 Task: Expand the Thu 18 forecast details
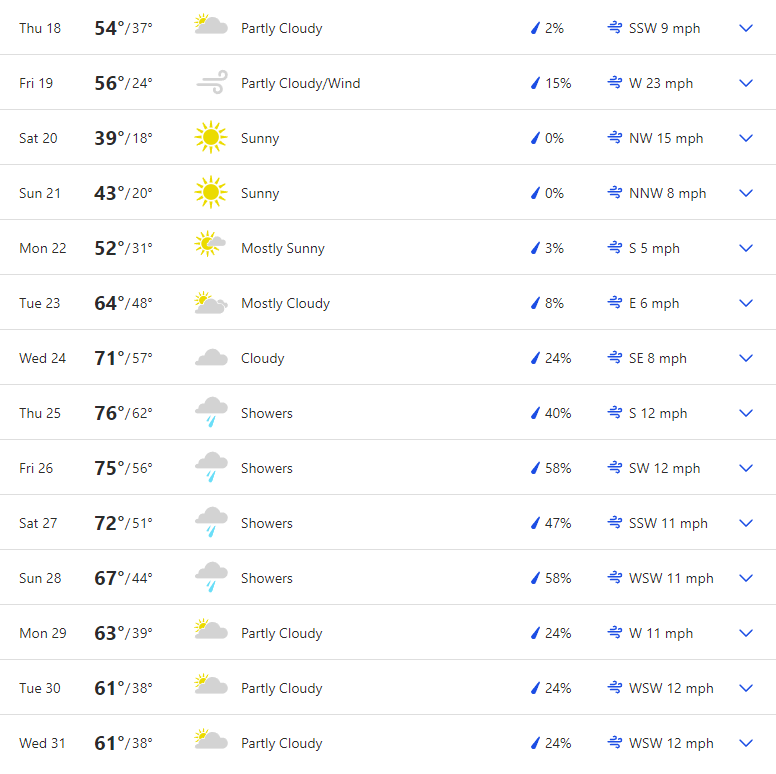(x=746, y=28)
